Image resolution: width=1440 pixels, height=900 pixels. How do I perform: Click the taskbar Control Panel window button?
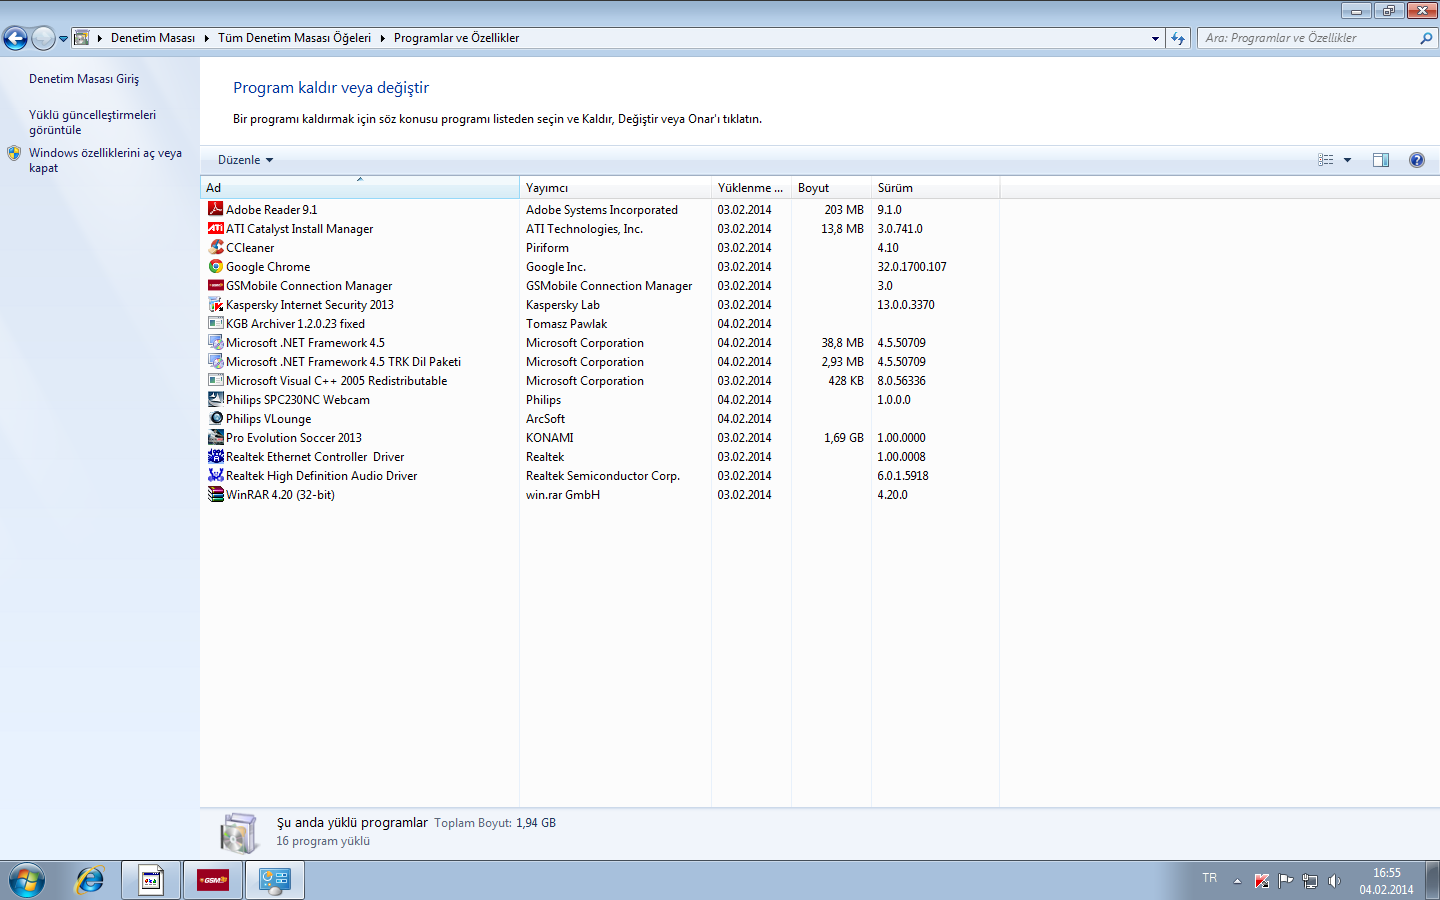[274, 880]
